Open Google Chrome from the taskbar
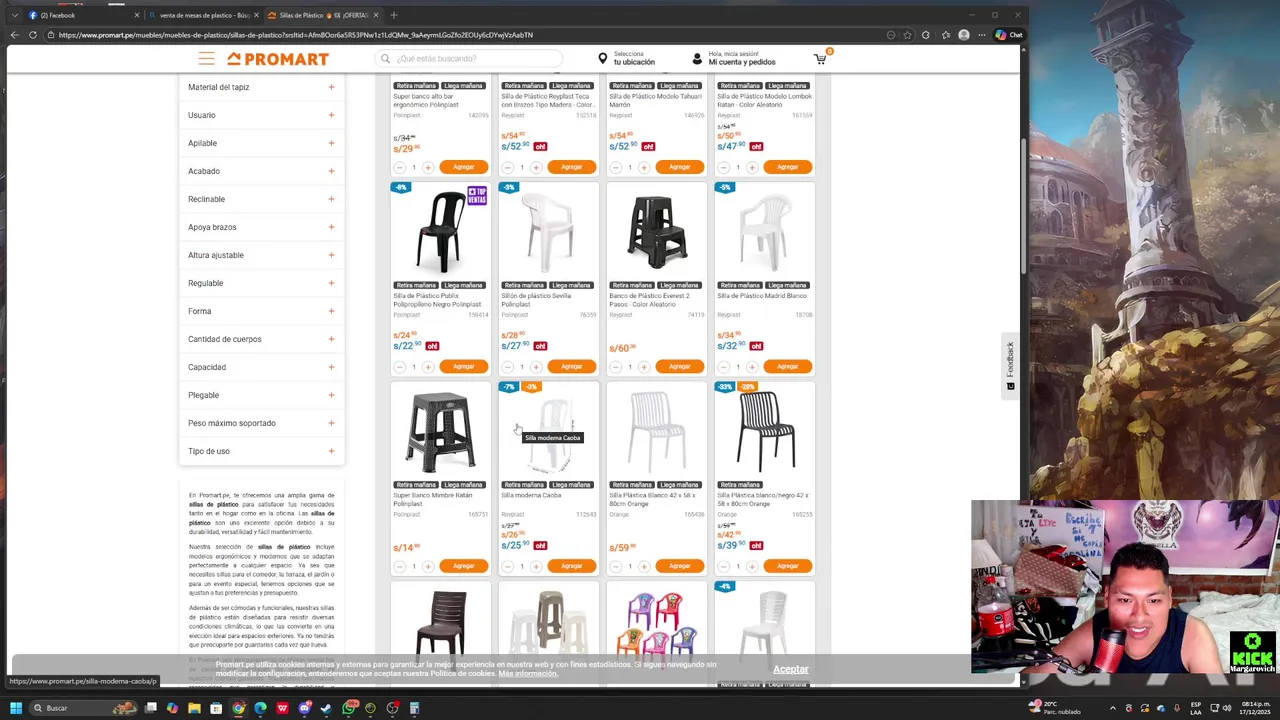Screen dimensions: 1280x720 tap(238, 708)
